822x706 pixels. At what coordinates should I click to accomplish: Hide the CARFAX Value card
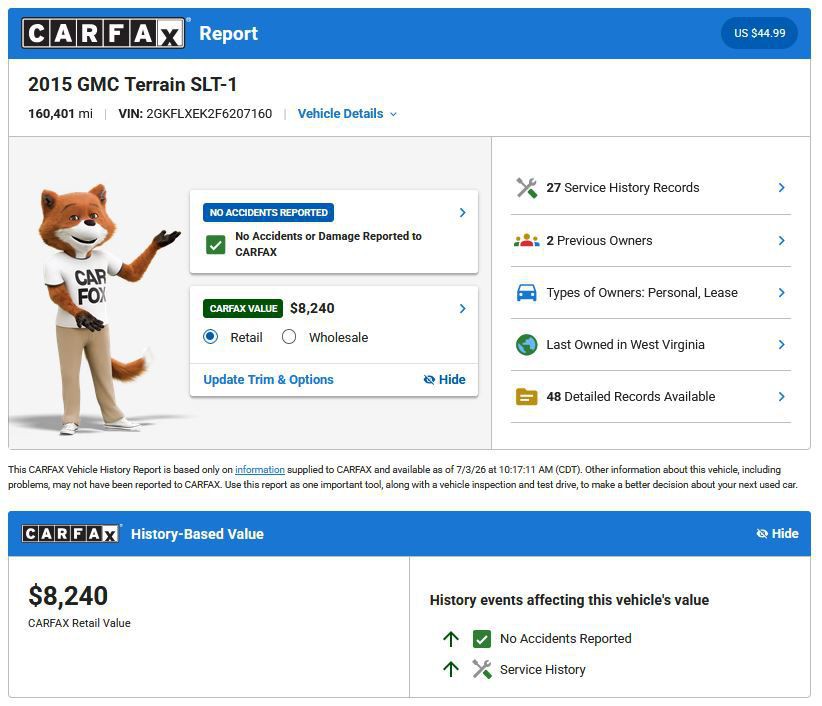click(x=444, y=379)
